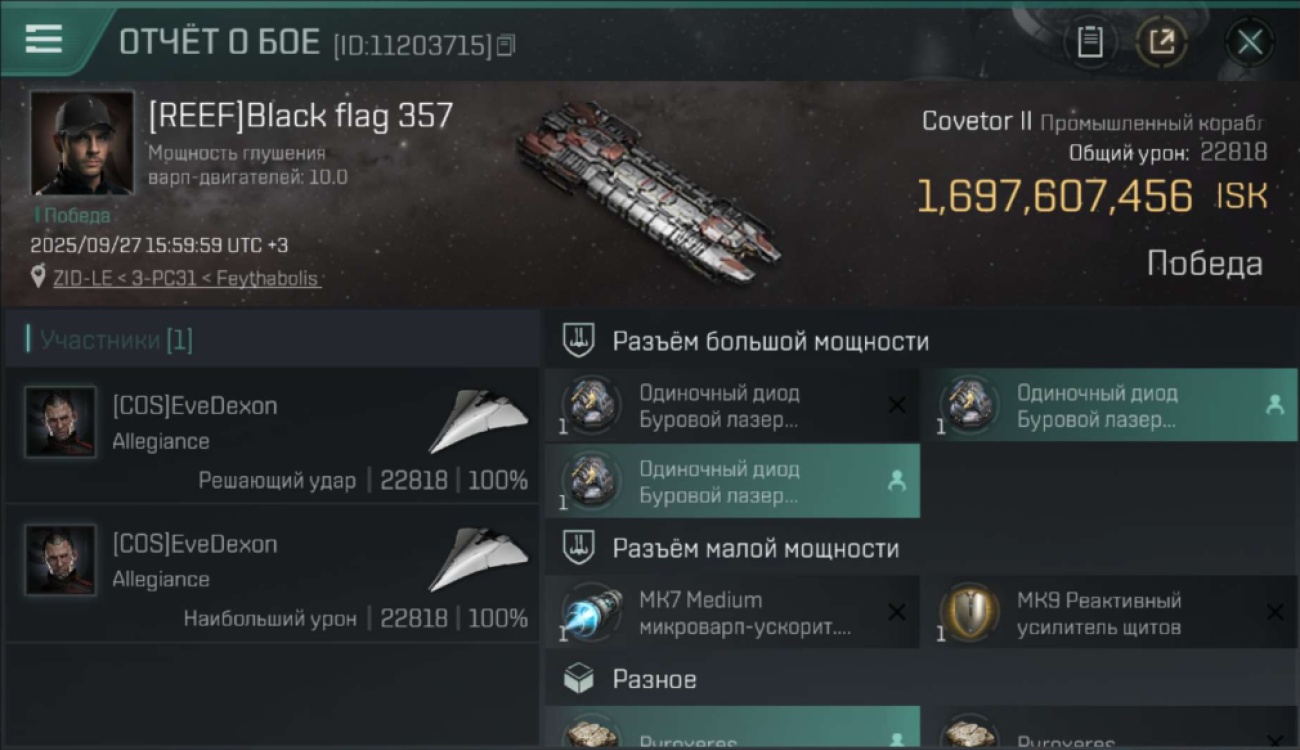Open EveDexon's portrait in the Решающий удар row
The width and height of the screenshot is (1300, 750).
pos(61,422)
